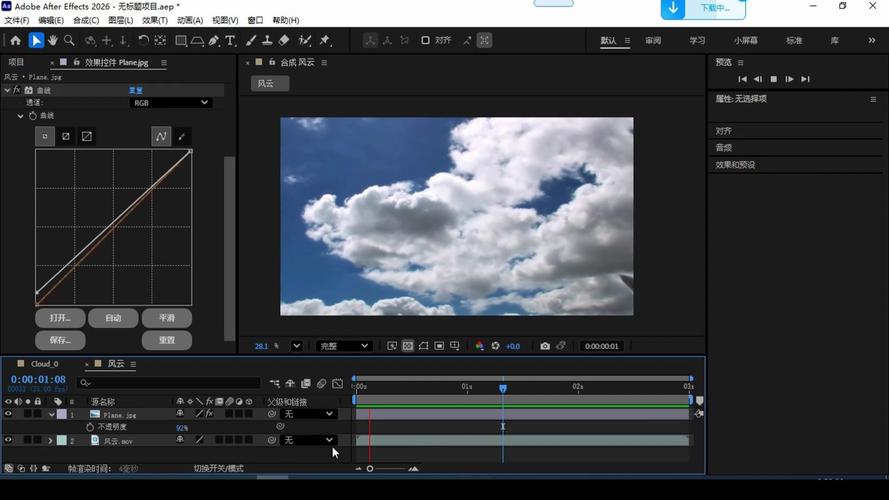
Task: Set curve graph to largest size icon
Action: coord(87,136)
